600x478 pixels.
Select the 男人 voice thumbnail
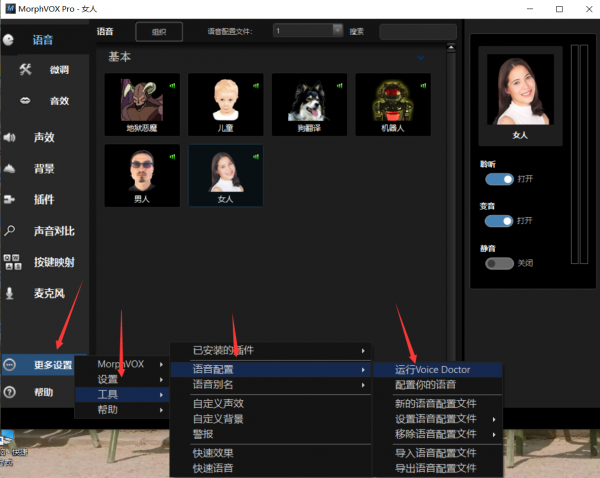coord(142,176)
